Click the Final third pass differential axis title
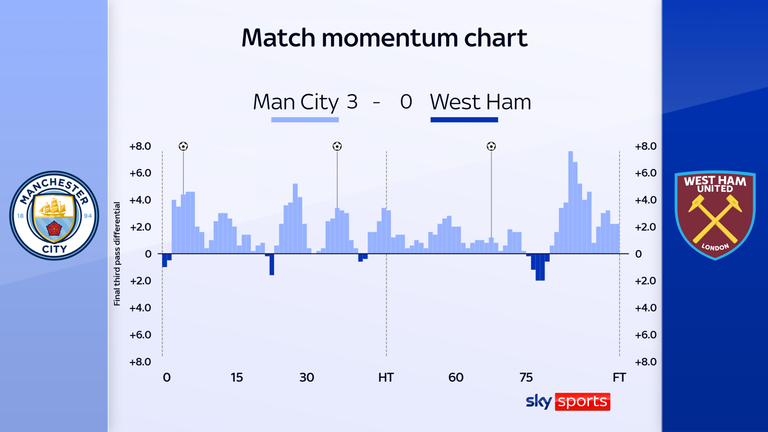The width and height of the screenshot is (768, 432). click(117, 254)
